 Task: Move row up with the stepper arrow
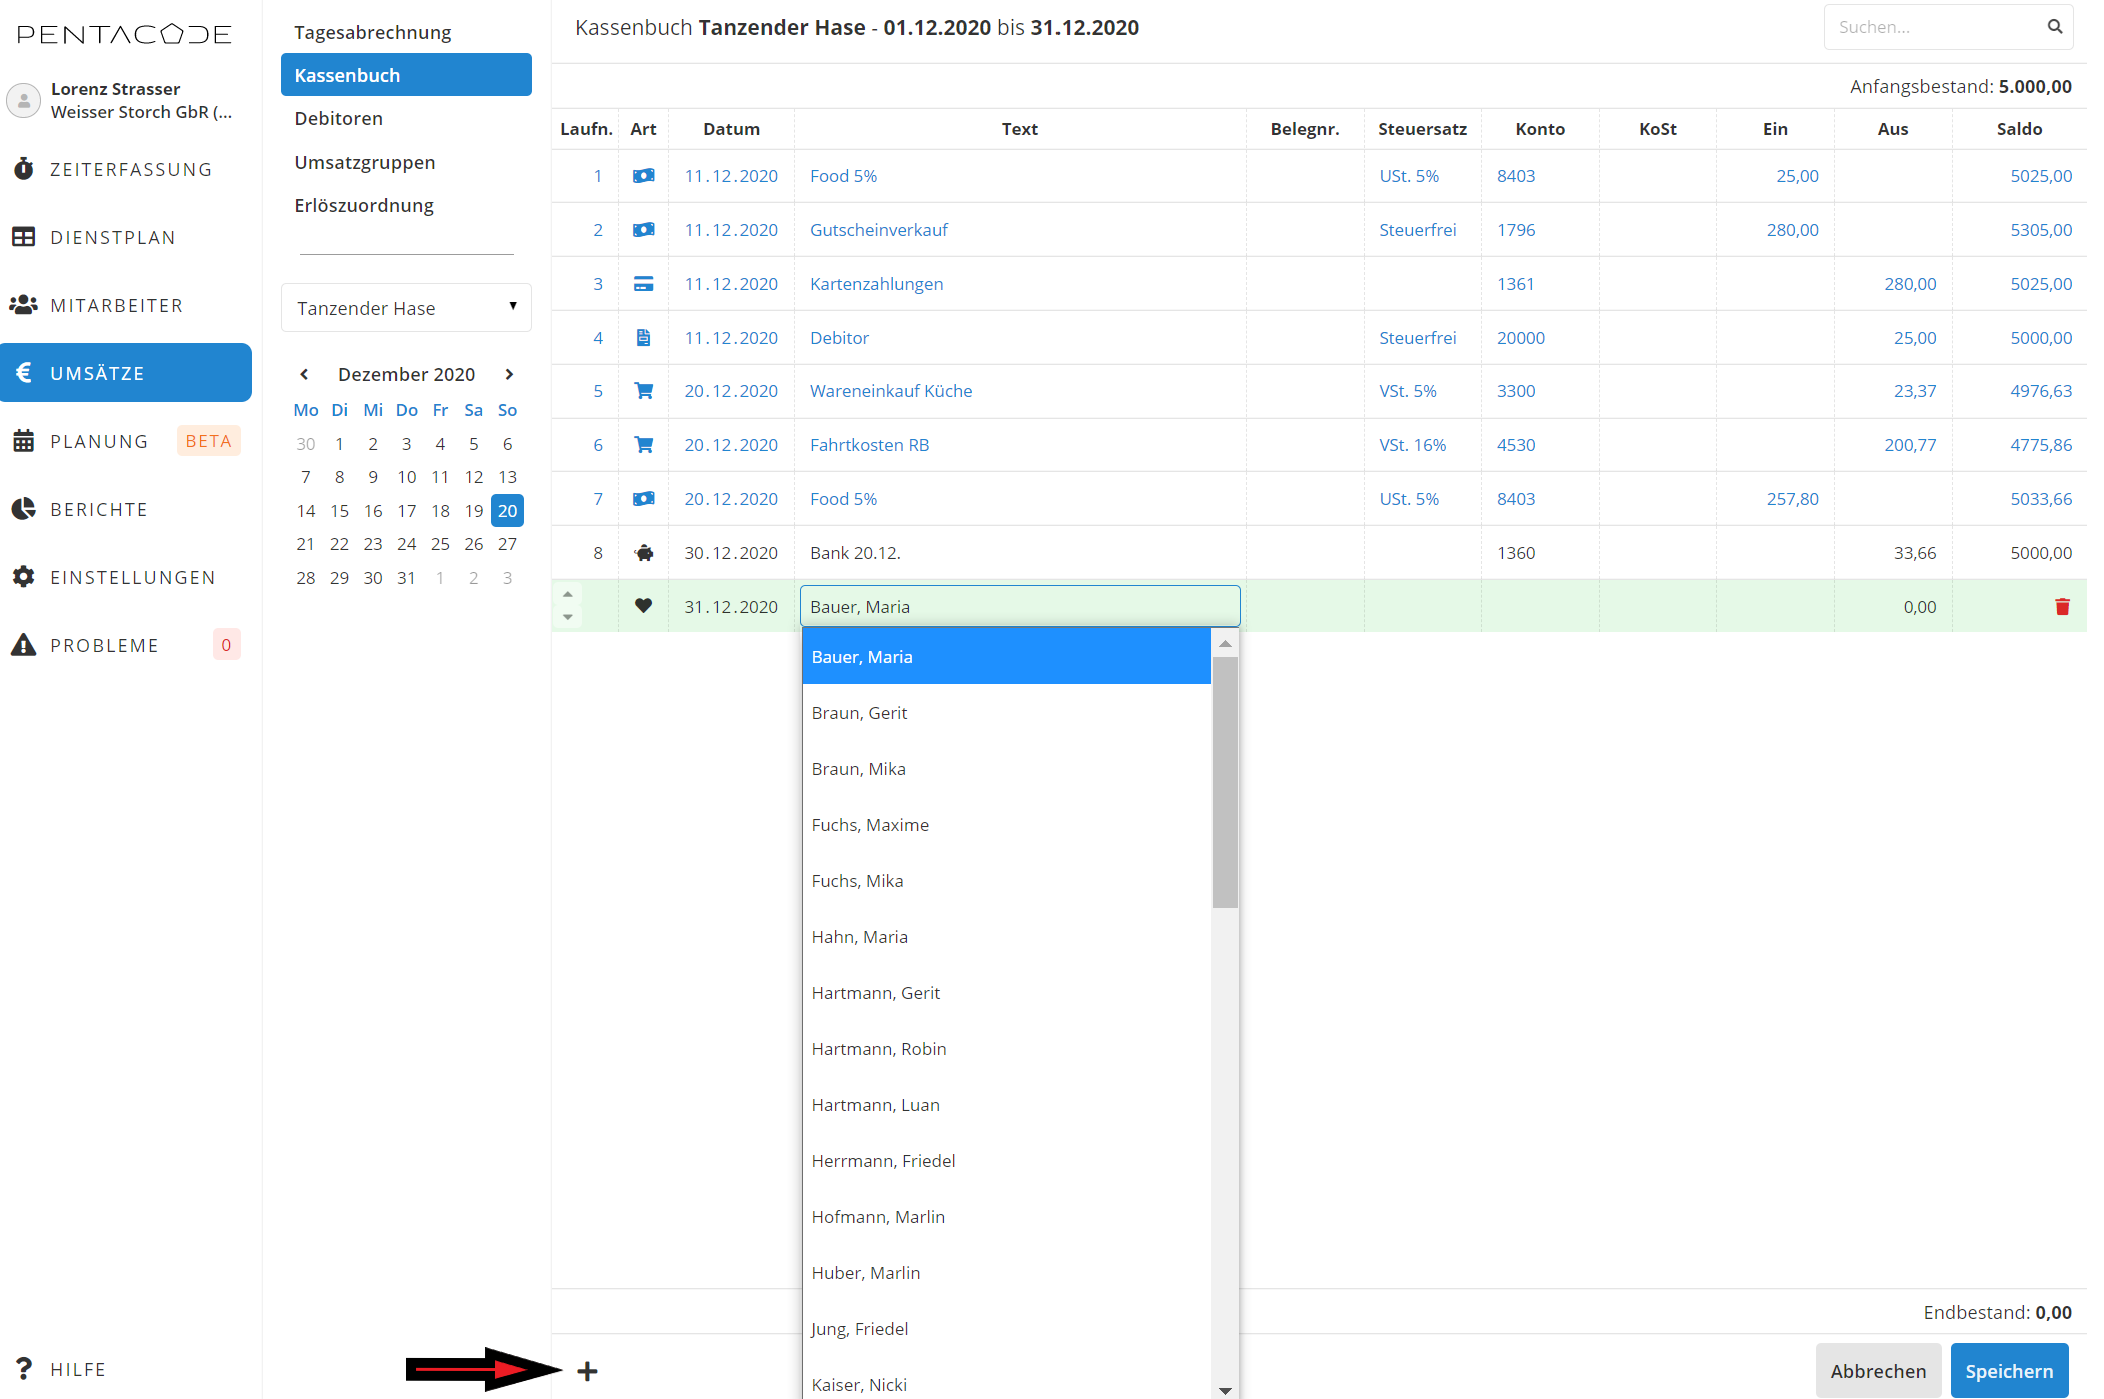coord(568,595)
